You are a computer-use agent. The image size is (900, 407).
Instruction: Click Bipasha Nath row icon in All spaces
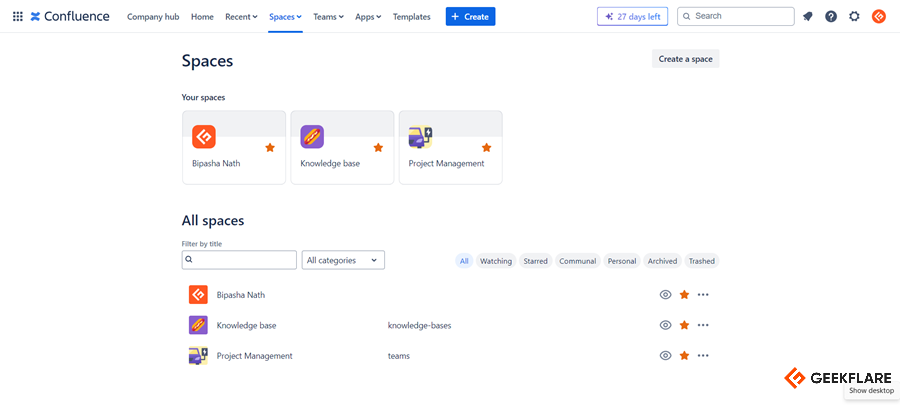[x=198, y=294]
